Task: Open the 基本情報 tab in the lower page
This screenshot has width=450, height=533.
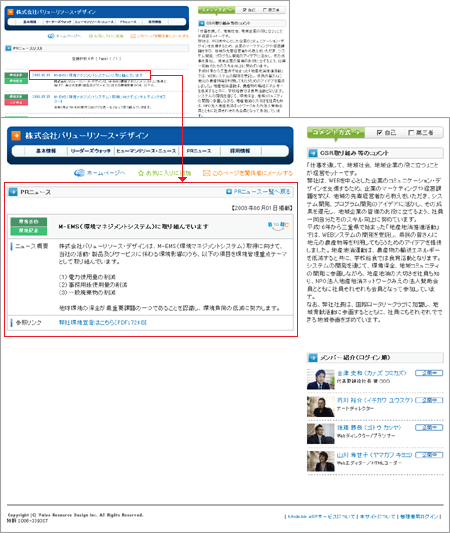Action: [46, 151]
